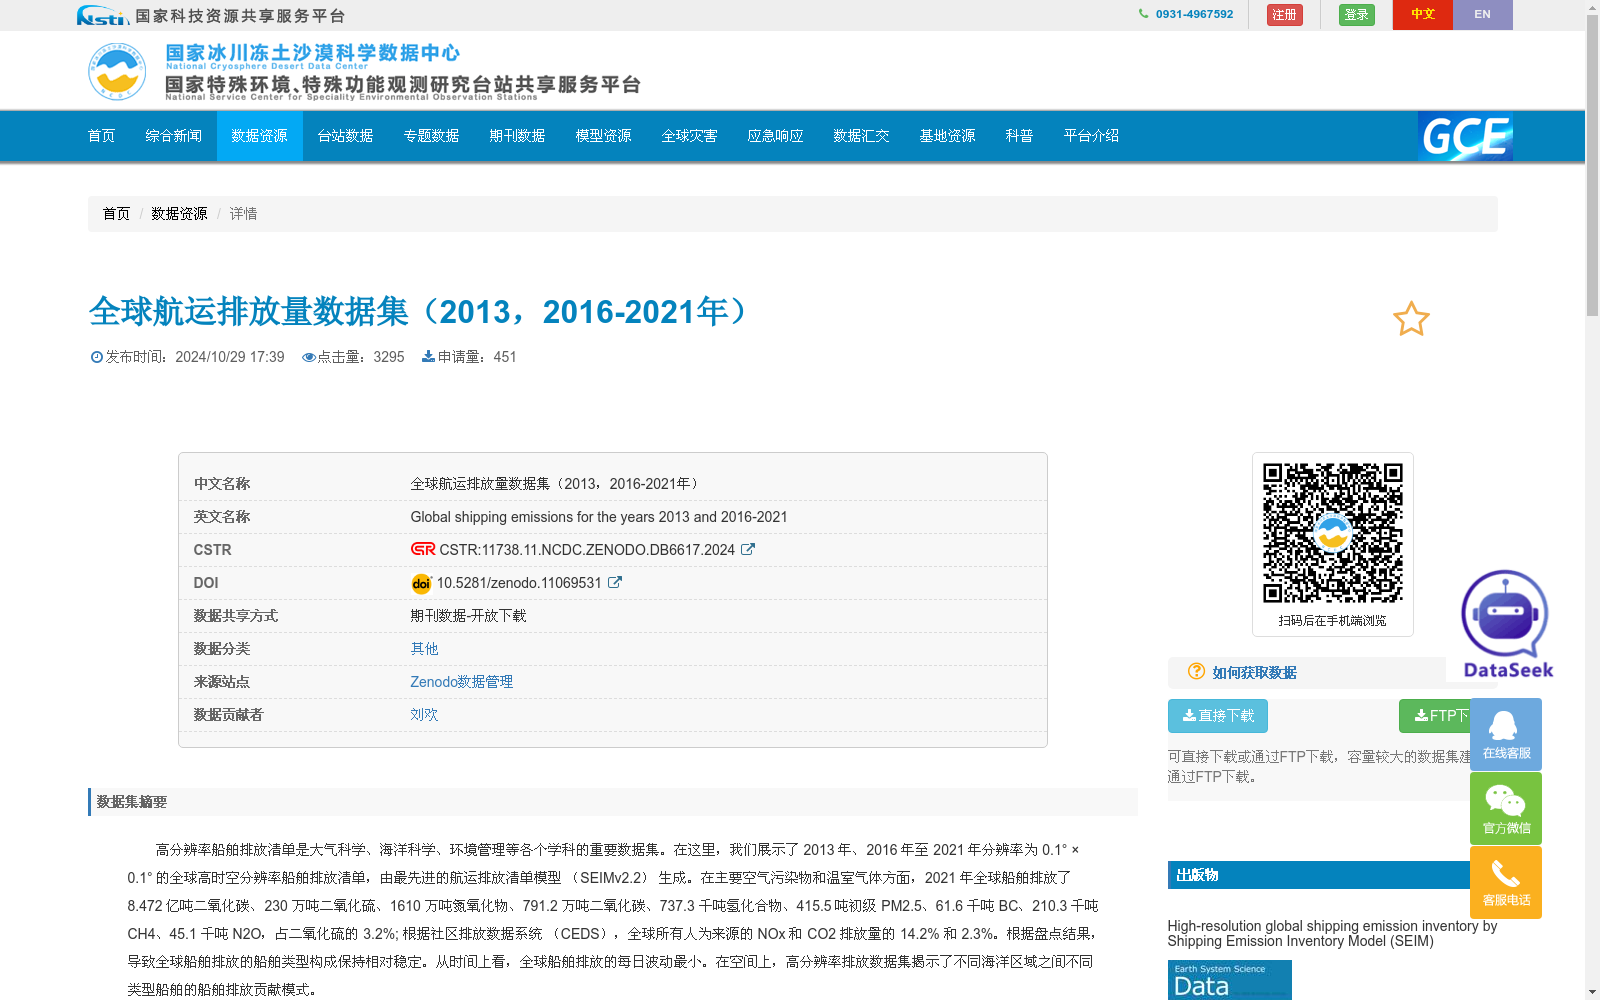Open the 其他 data category link
Image resolution: width=1600 pixels, height=1000 pixels.
click(x=425, y=648)
